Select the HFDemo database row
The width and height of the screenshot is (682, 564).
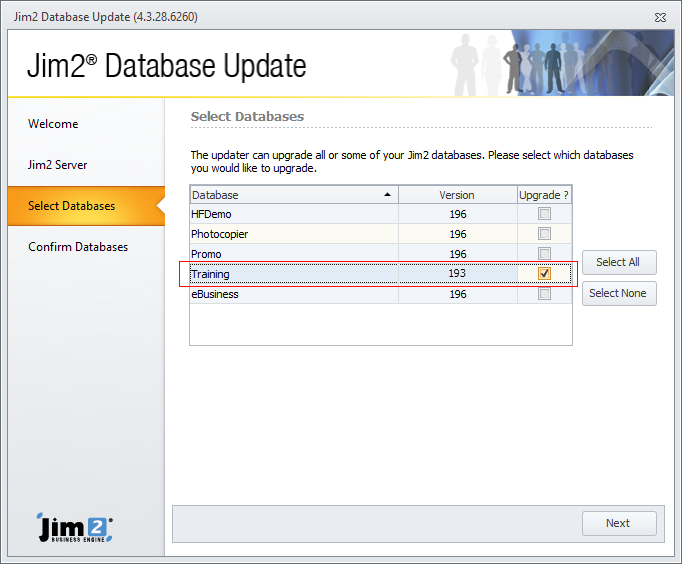point(381,214)
